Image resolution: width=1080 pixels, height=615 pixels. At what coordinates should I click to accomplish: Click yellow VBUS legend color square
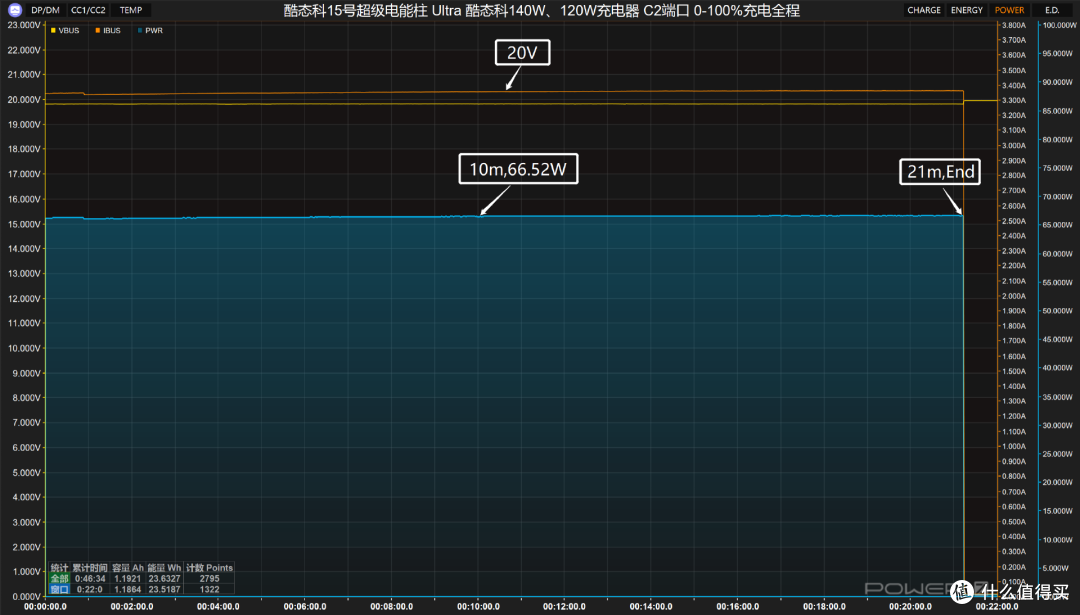(x=53, y=30)
